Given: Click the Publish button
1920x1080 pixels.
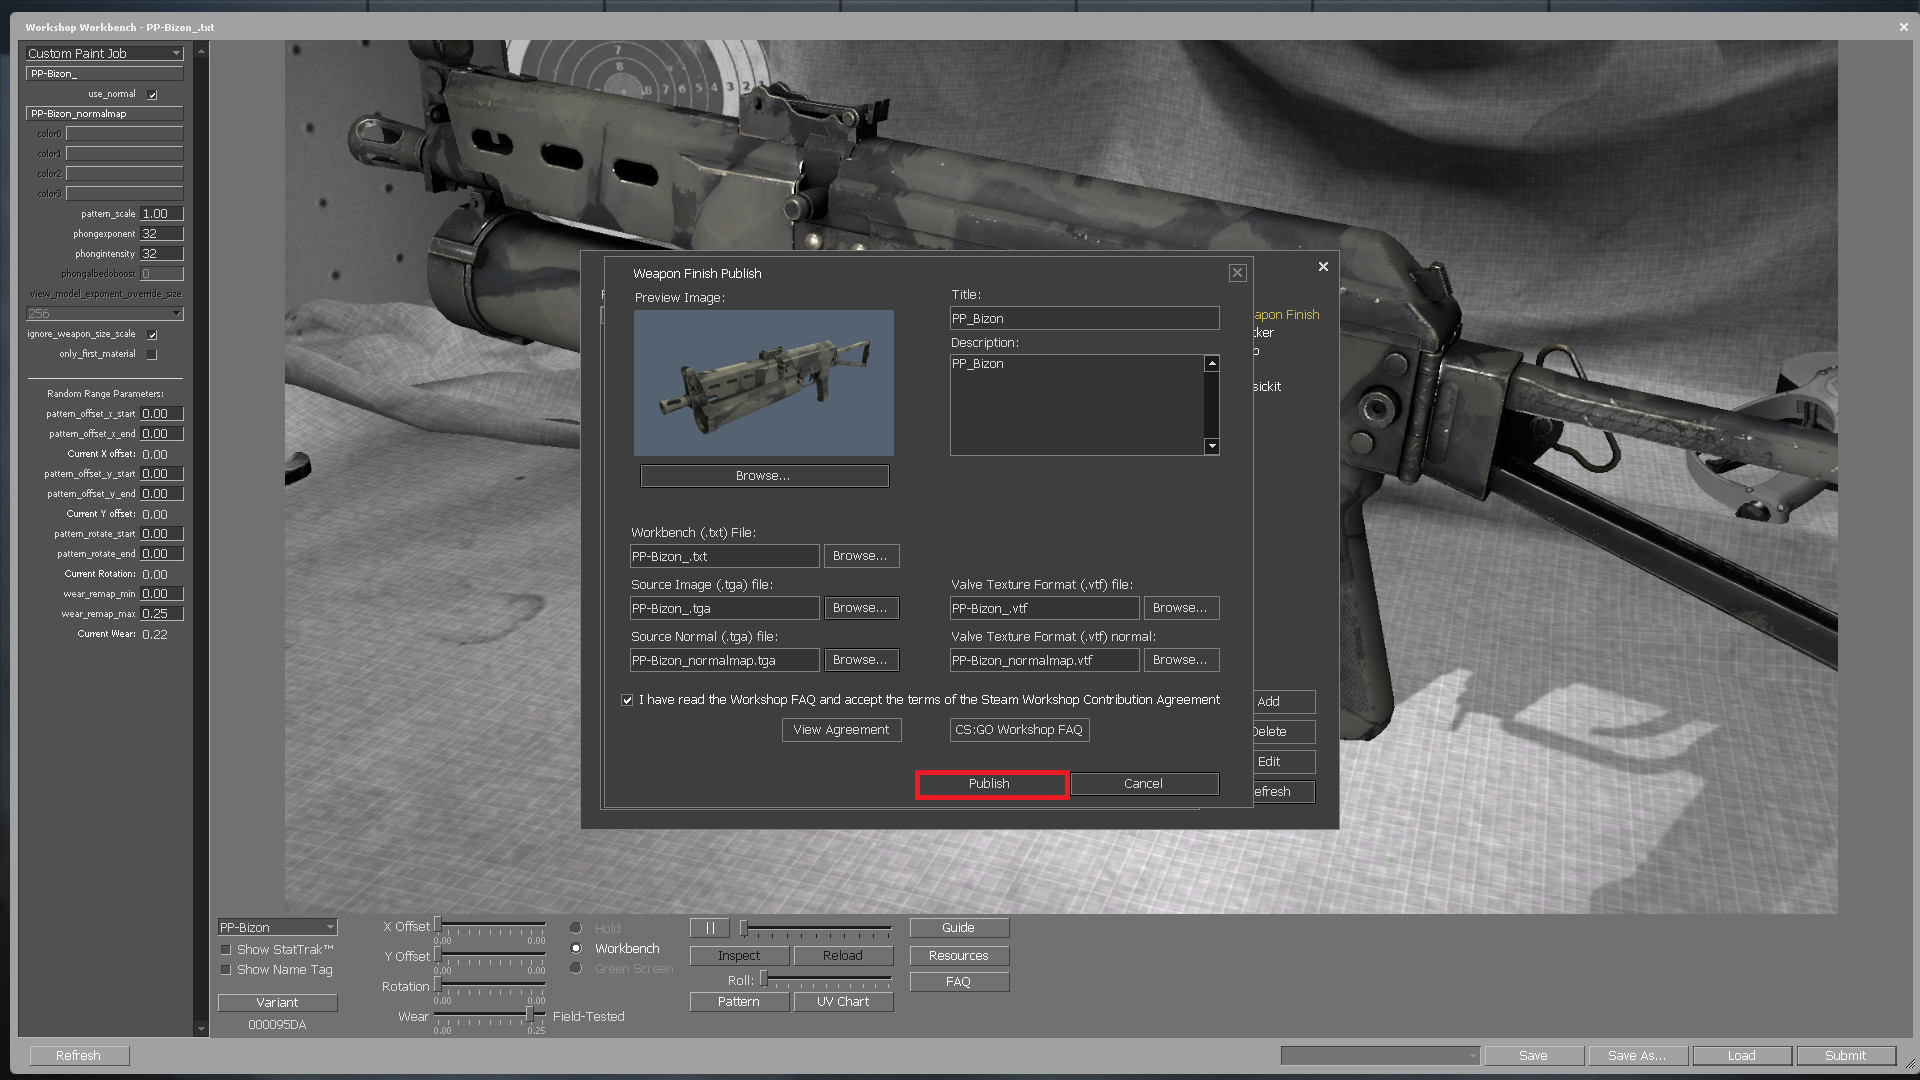Looking at the screenshot, I should point(991,784).
